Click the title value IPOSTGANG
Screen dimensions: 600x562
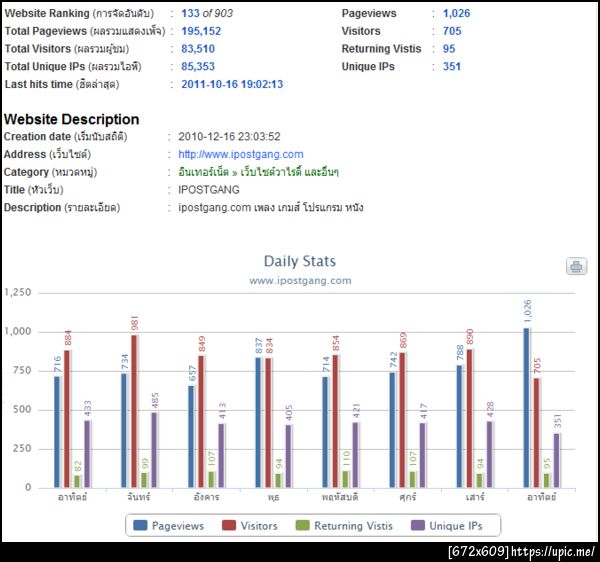(209, 190)
